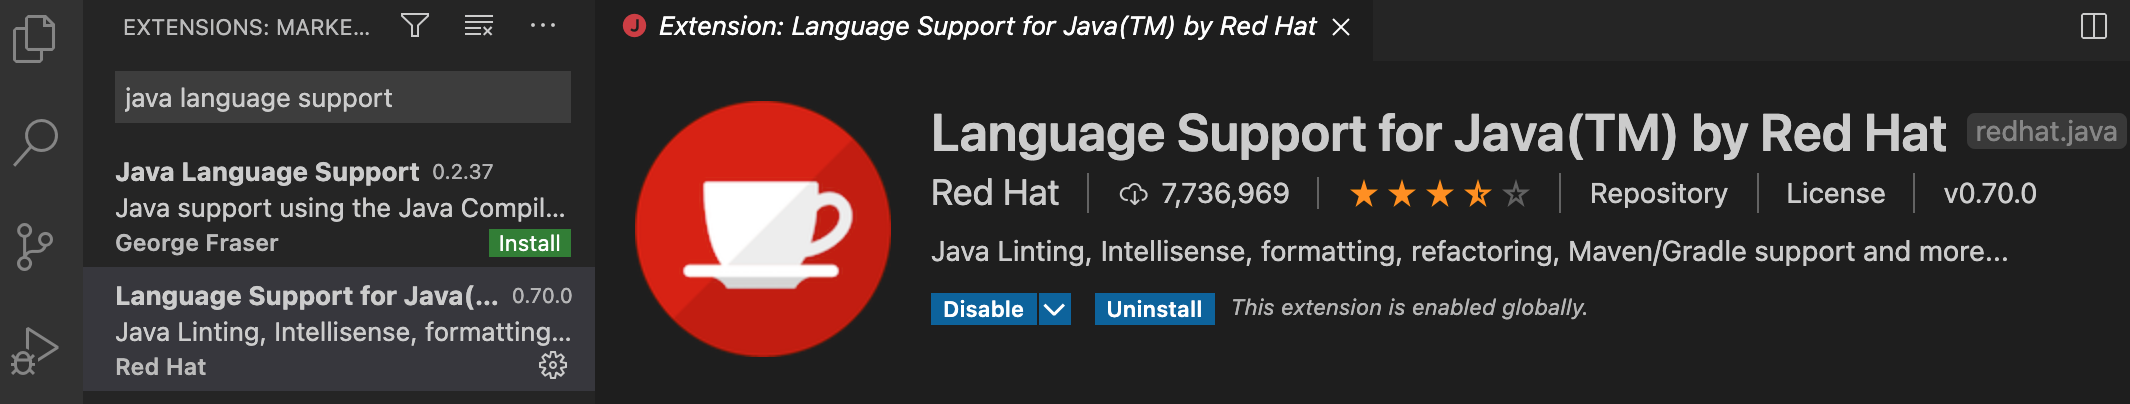
Task: Uninstall the Red Hat Java extension
Action: [x=1154, y=309]
